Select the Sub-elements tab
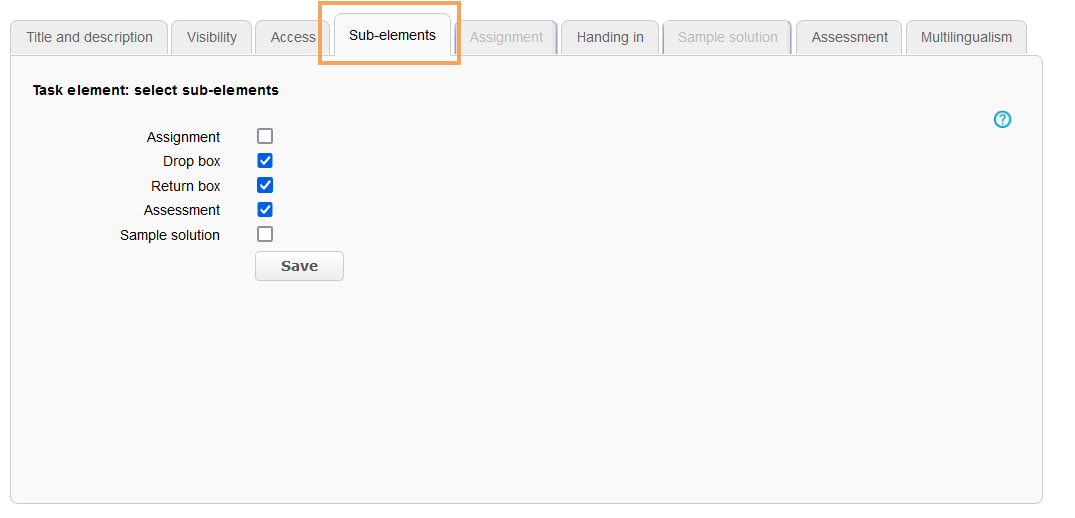Viewport: 1075px width, 518px height. point(392,36)
